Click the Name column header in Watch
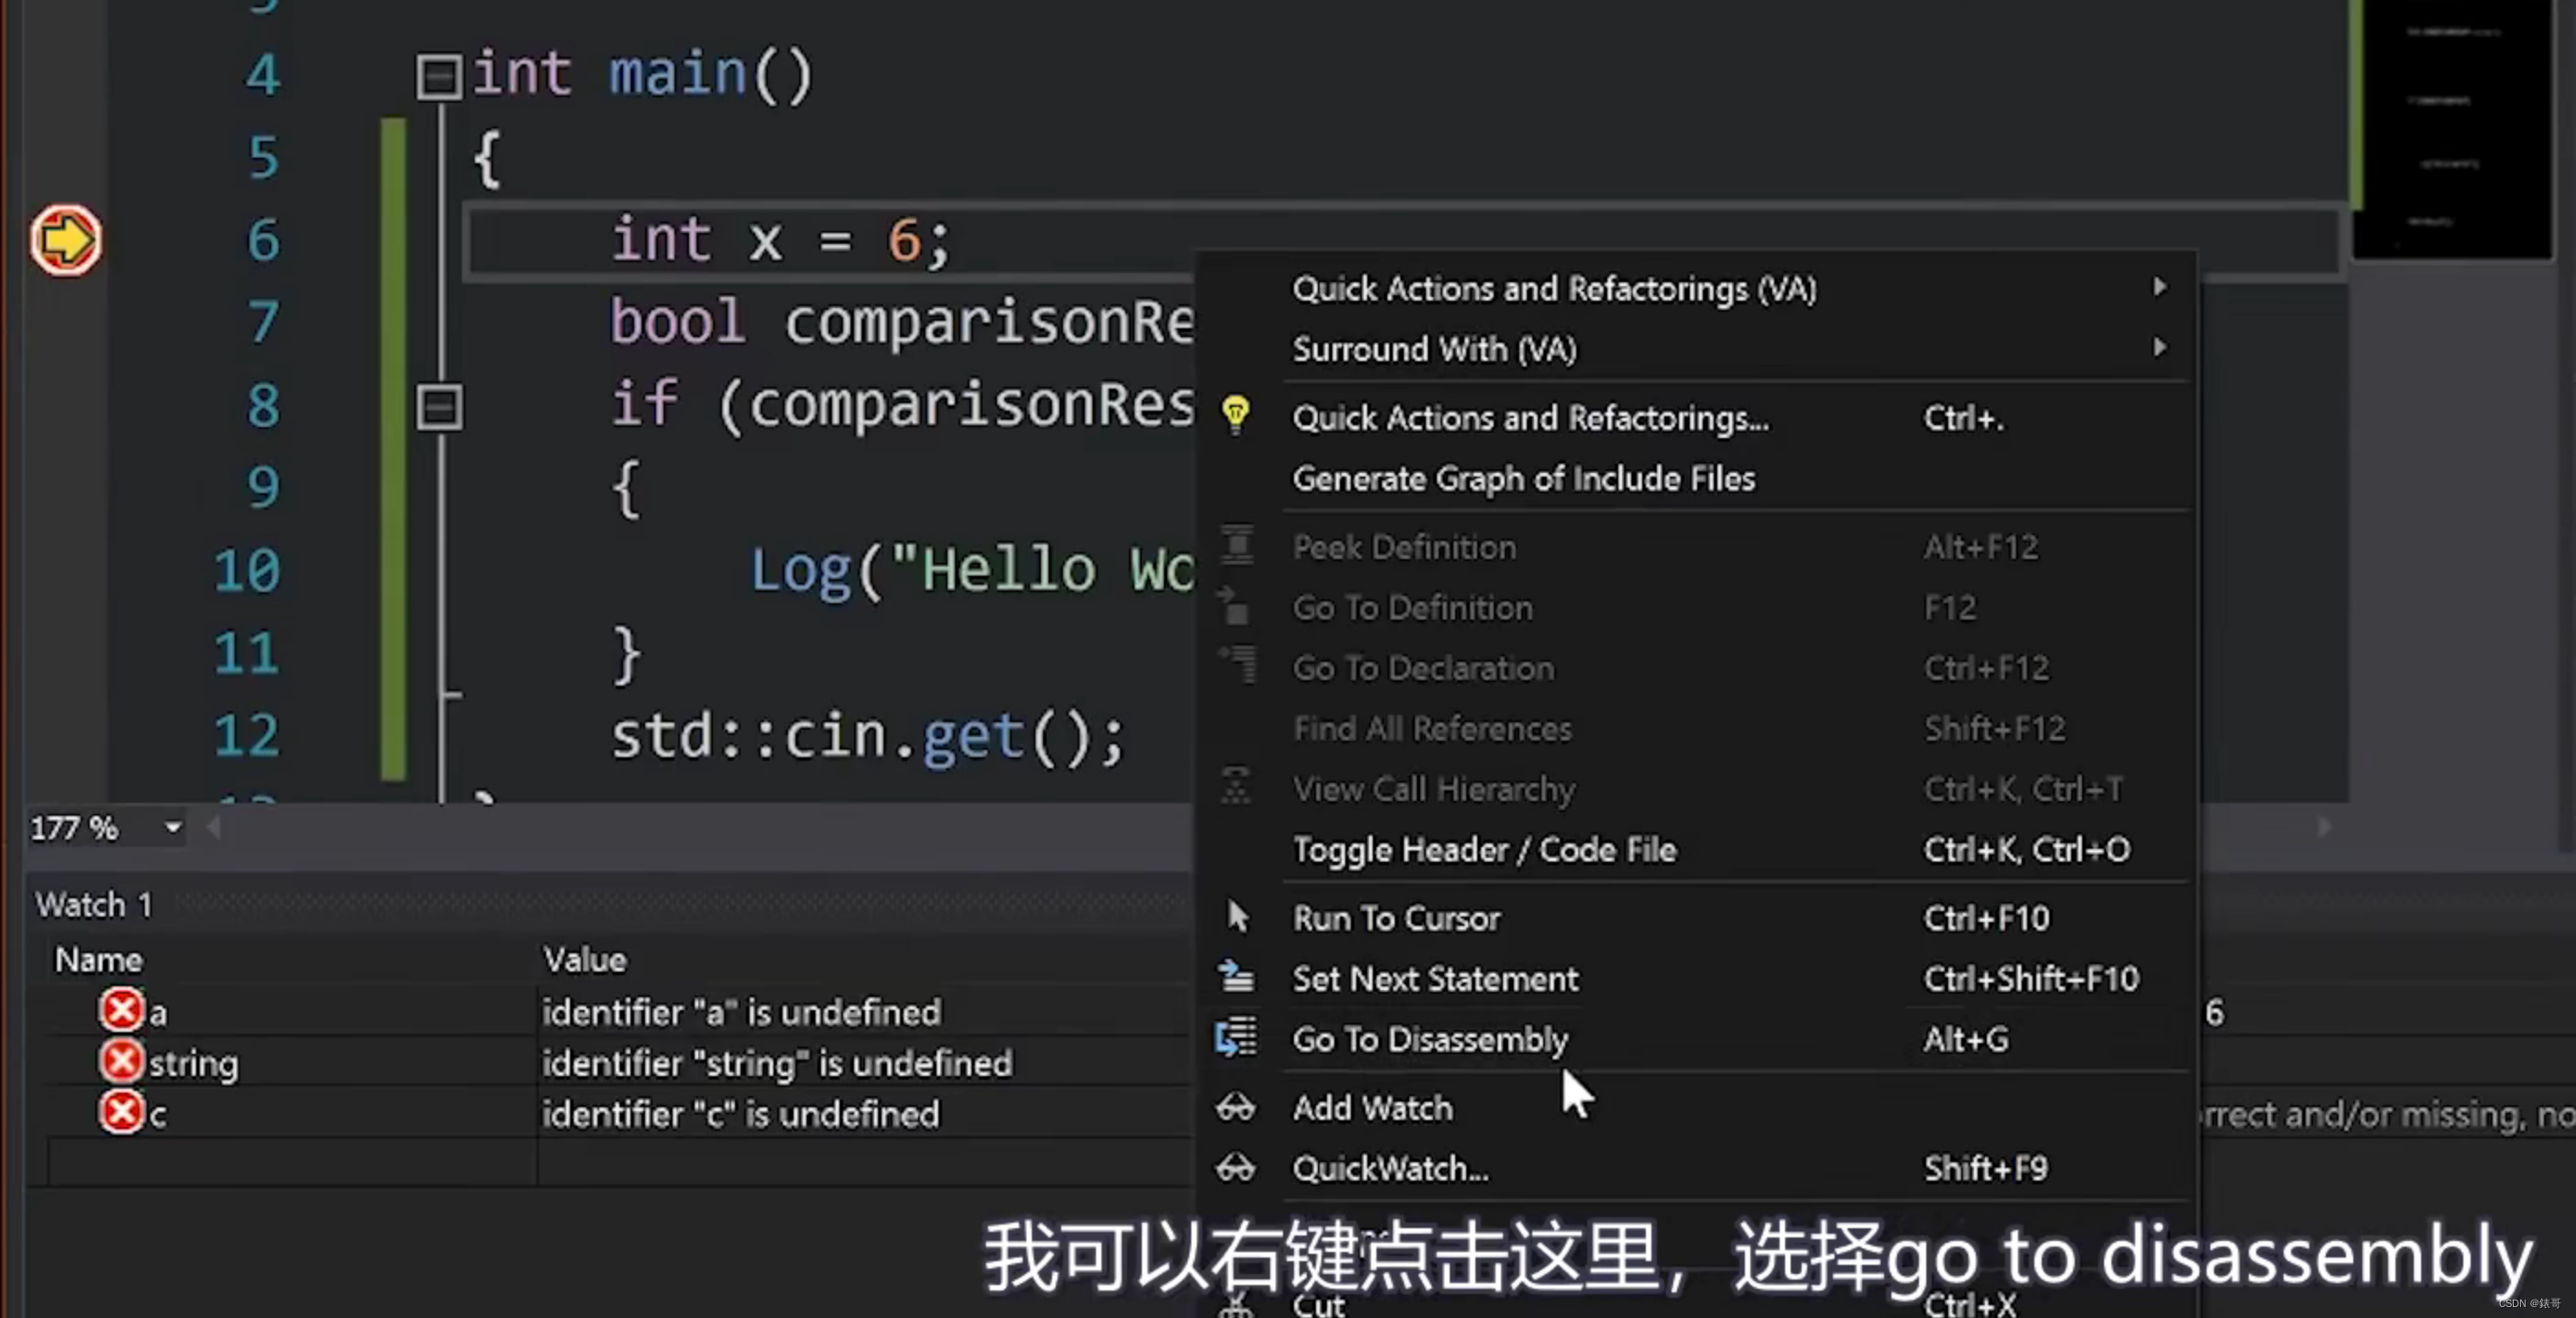 [98, 960]
